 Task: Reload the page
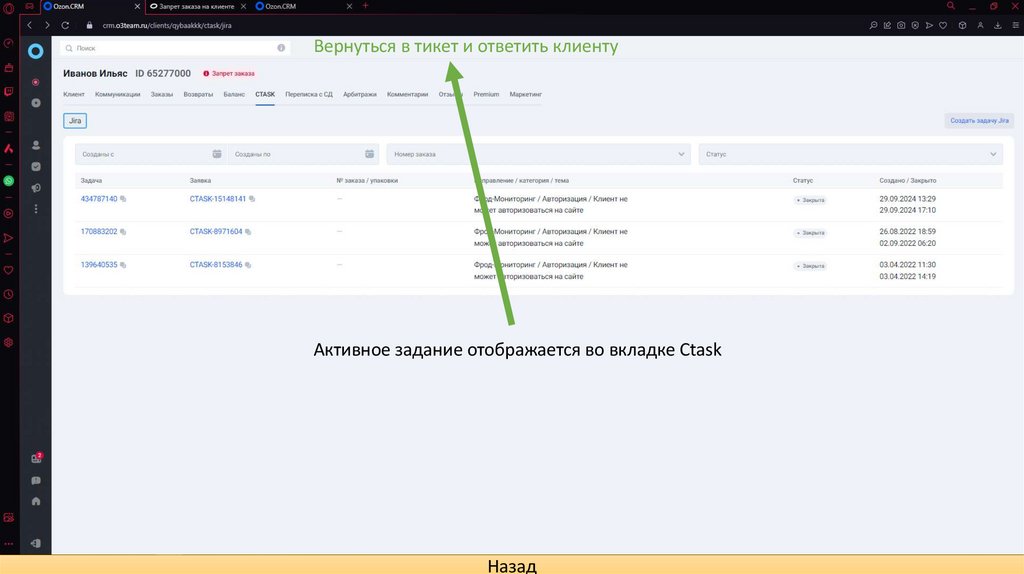point(65,25)
